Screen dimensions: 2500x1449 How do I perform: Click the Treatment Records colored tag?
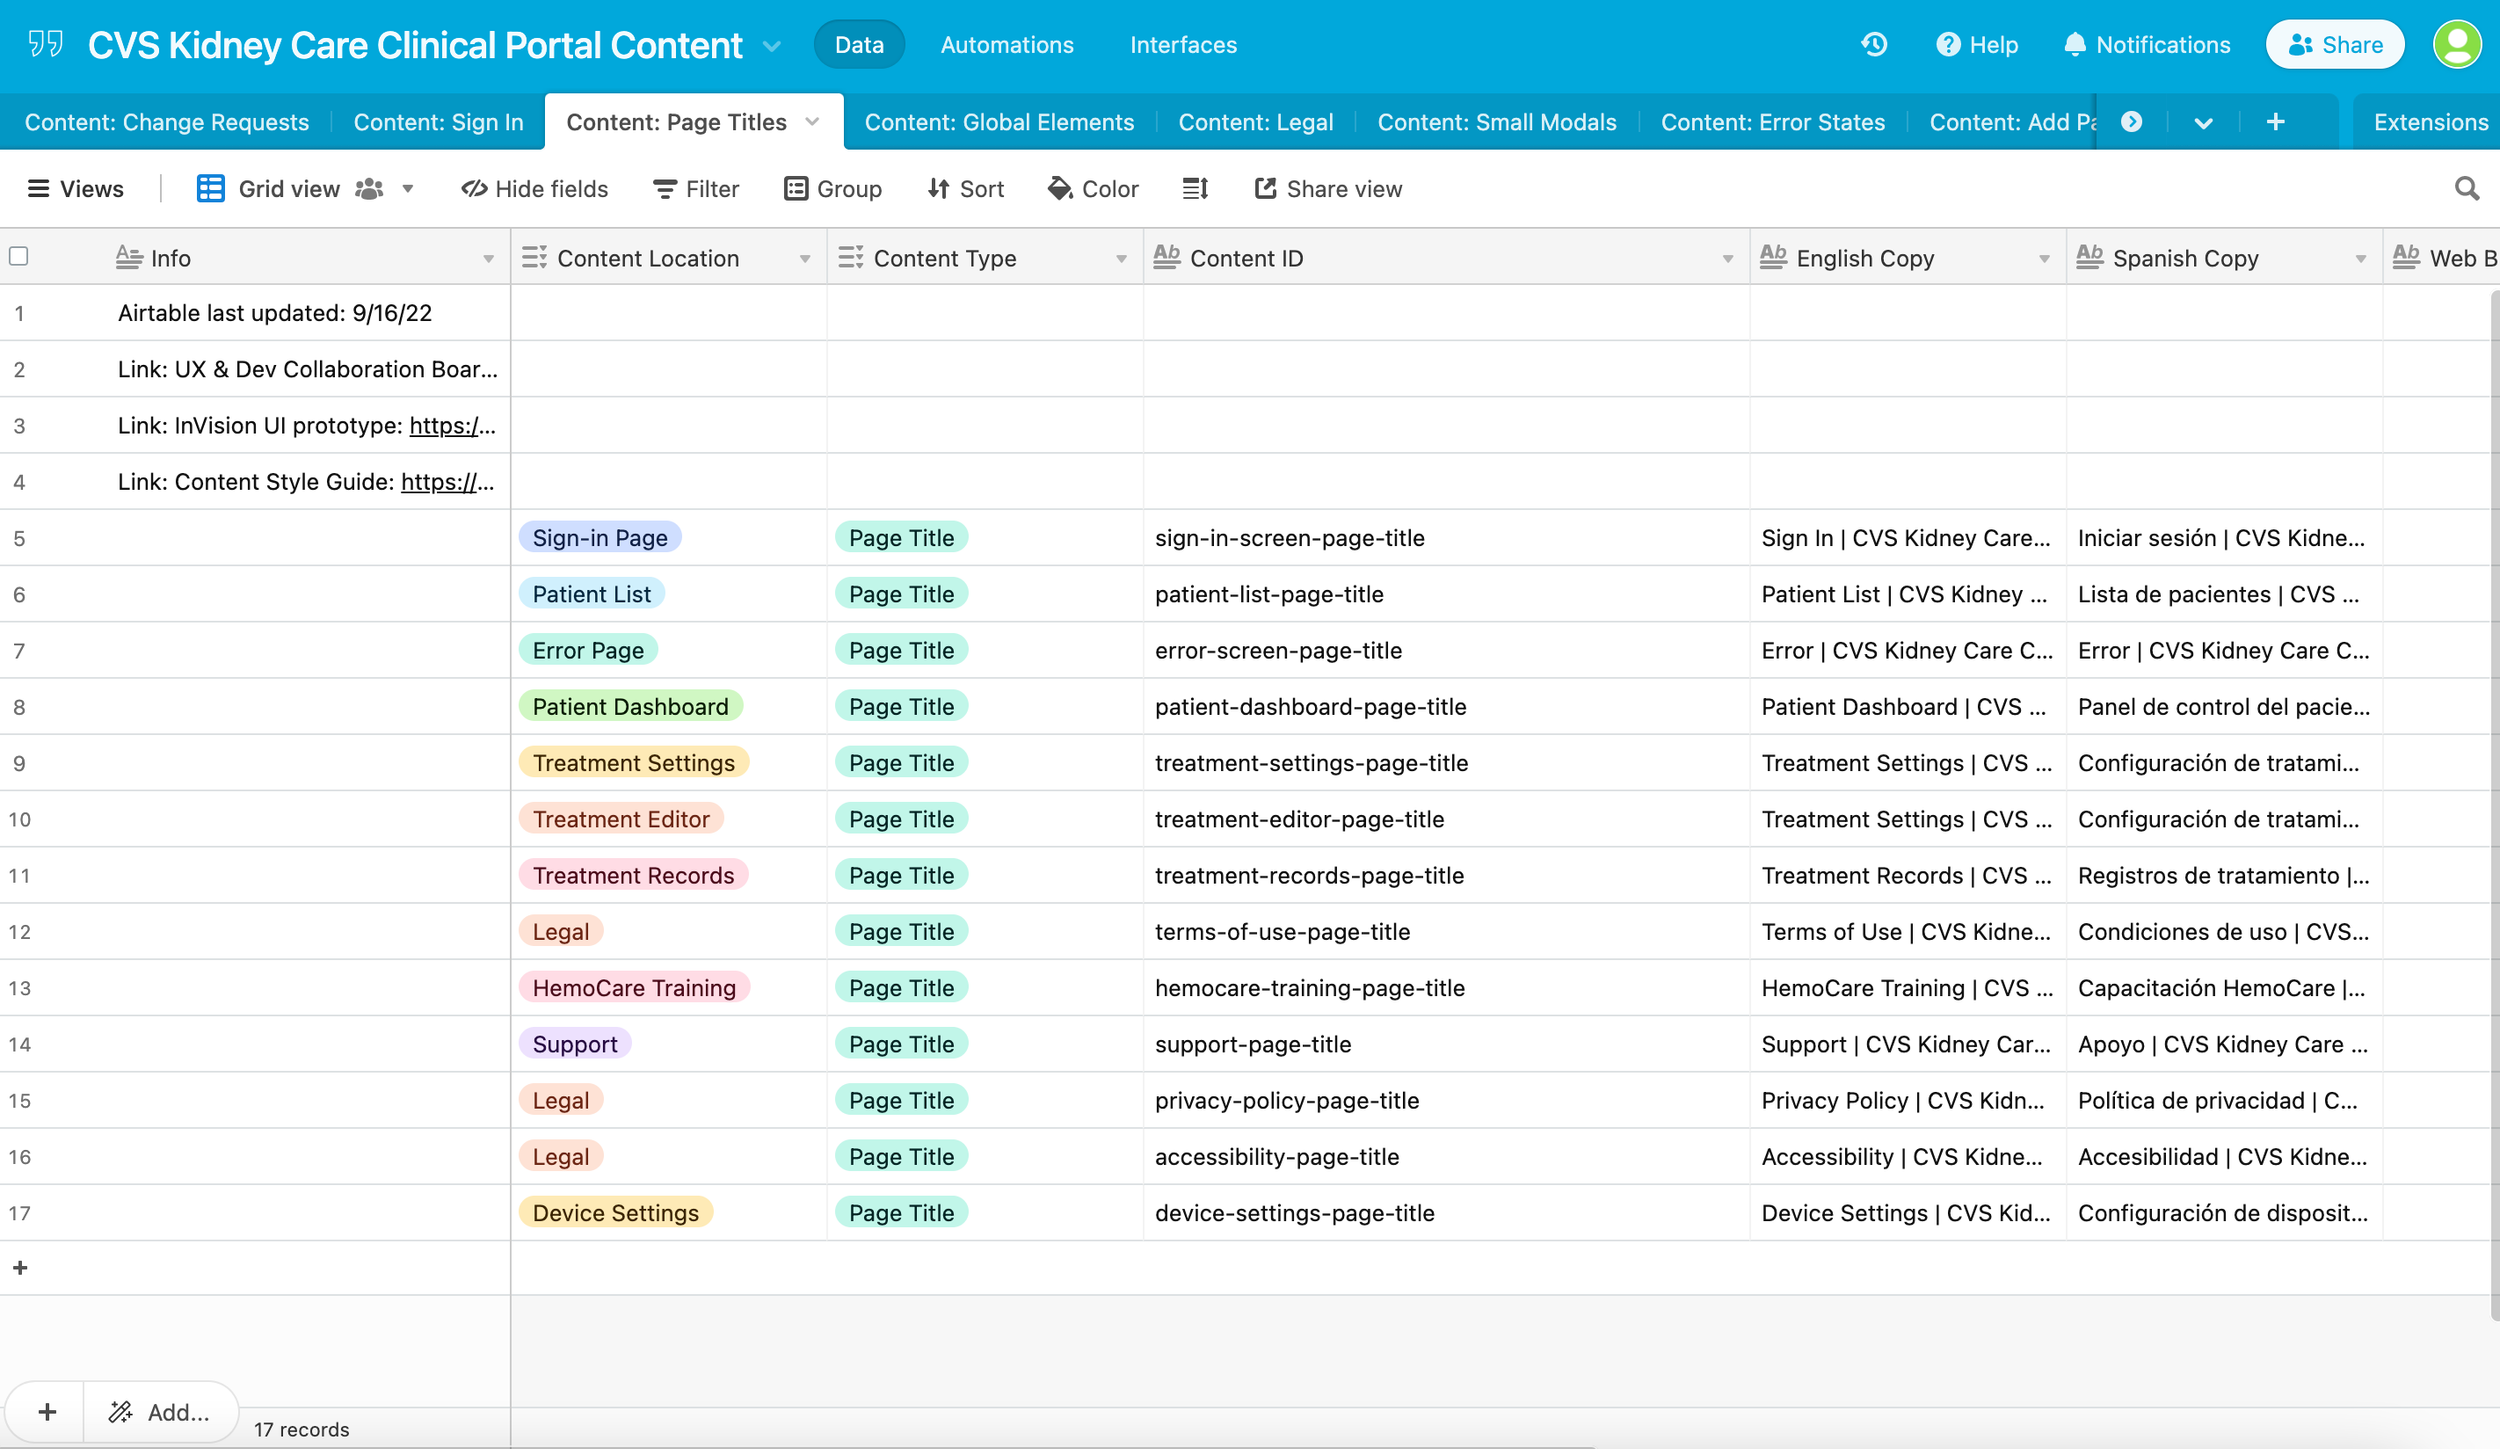(633, 875)
